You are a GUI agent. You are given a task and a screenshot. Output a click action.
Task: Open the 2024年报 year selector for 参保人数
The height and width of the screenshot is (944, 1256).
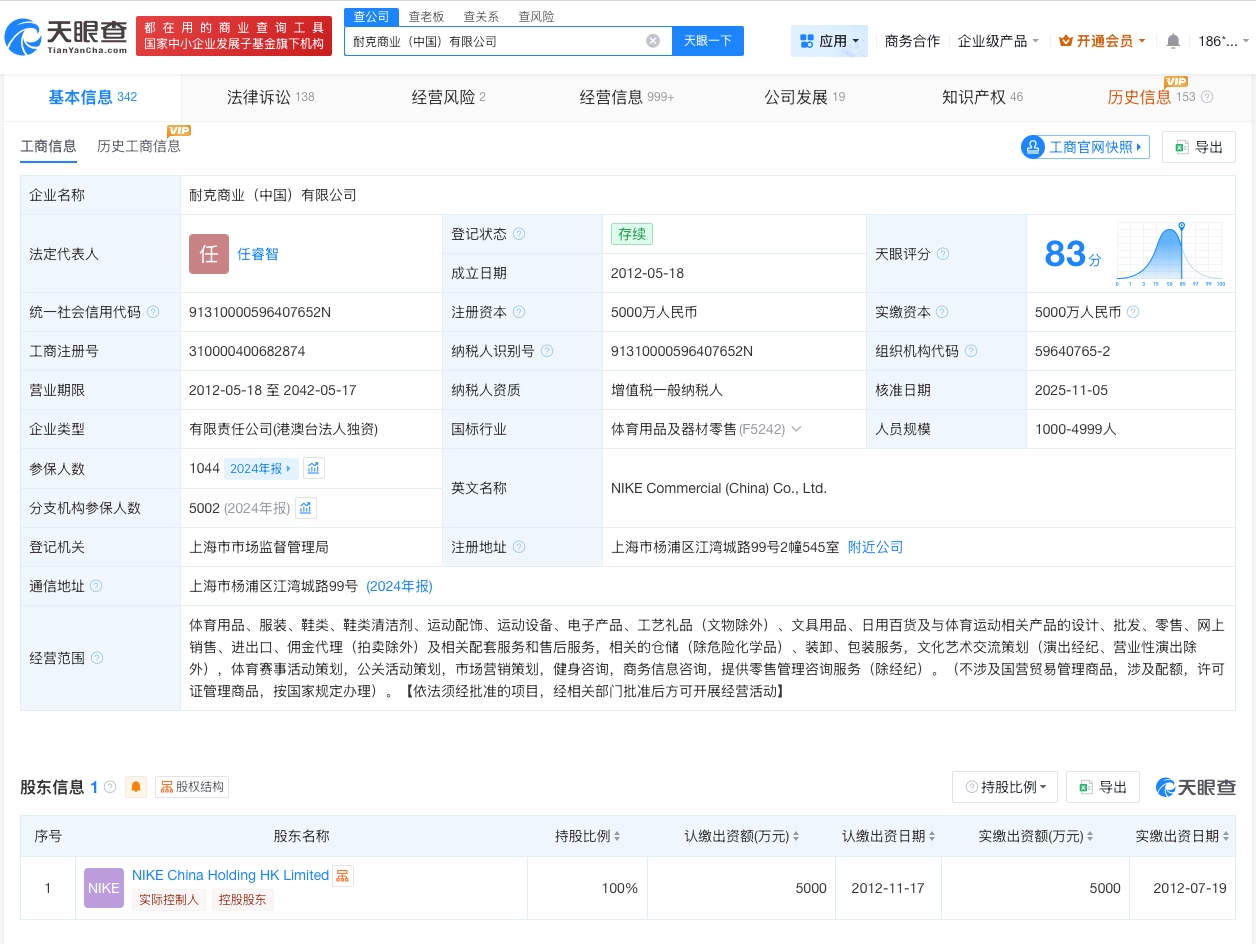260,468
